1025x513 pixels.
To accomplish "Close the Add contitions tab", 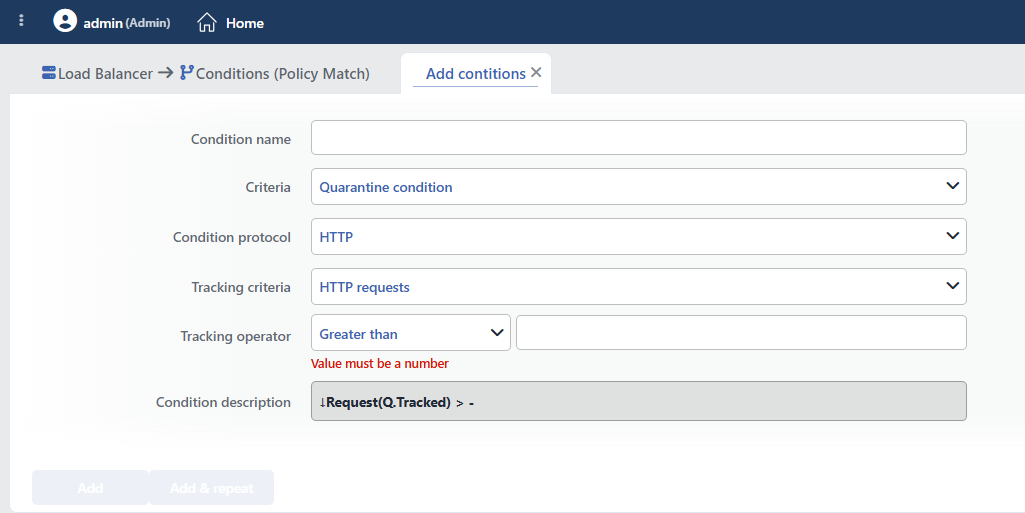I will click(536, 73).
